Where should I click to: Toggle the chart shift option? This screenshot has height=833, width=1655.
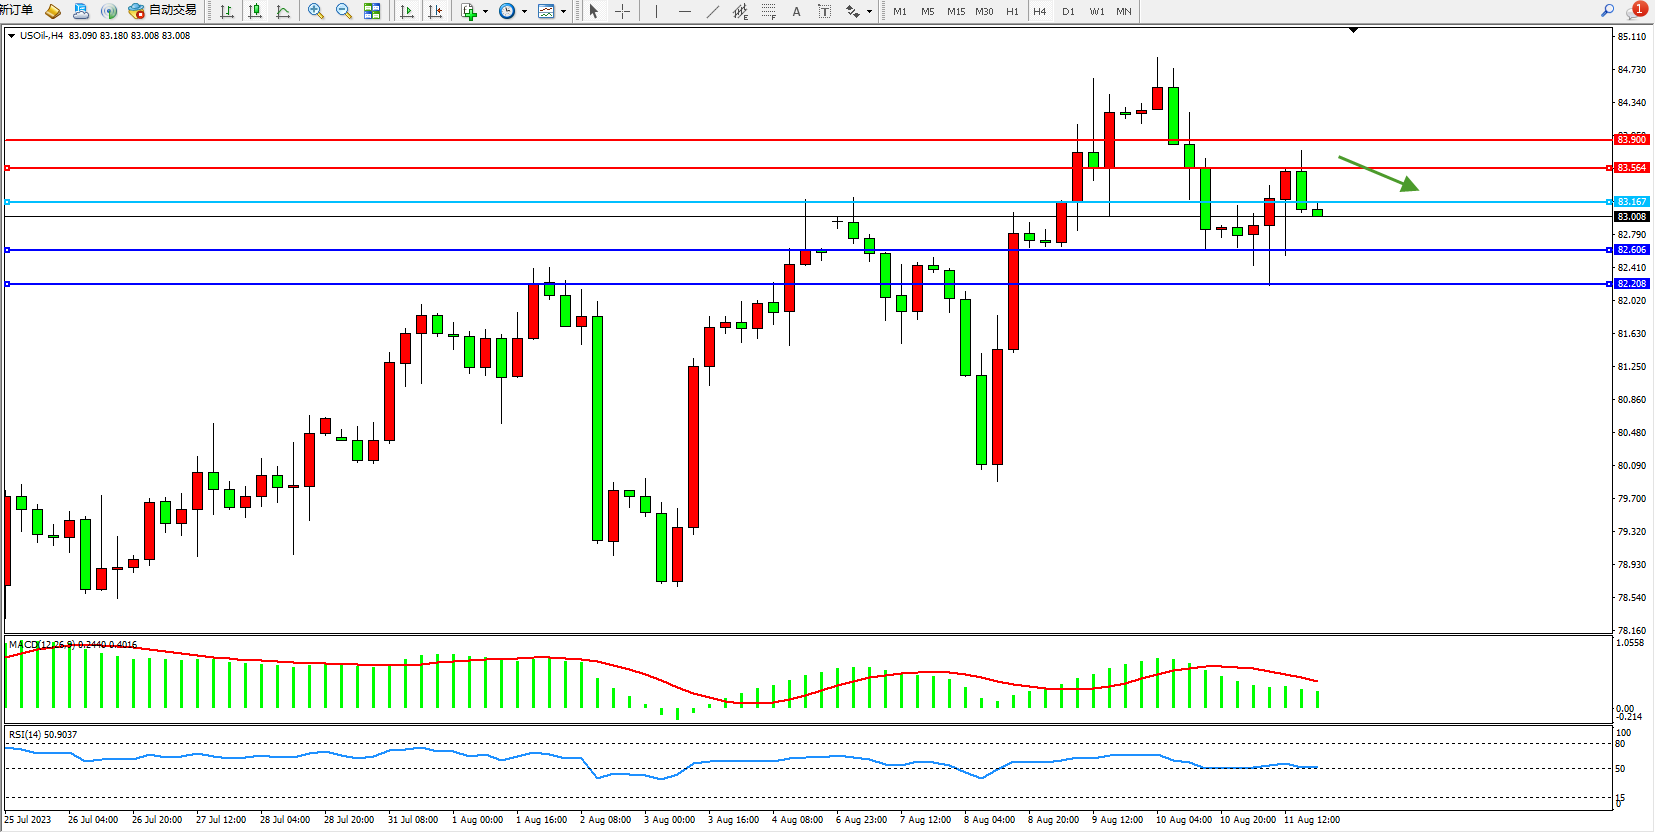435,11
